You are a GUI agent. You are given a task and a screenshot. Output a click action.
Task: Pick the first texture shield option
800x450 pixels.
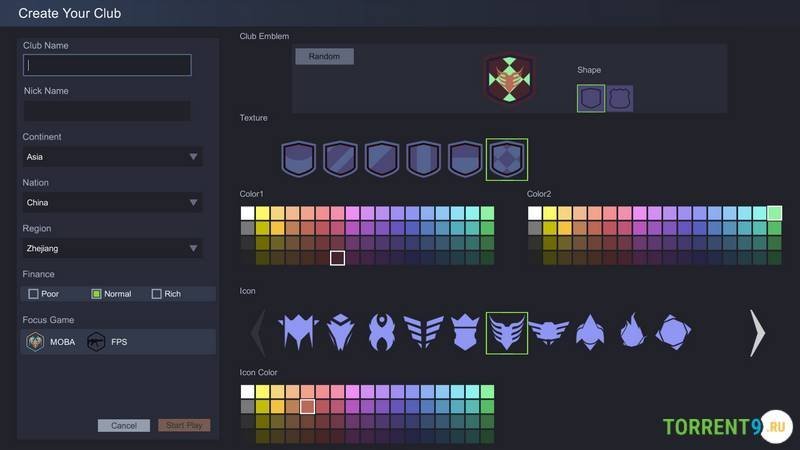(298, 159)
